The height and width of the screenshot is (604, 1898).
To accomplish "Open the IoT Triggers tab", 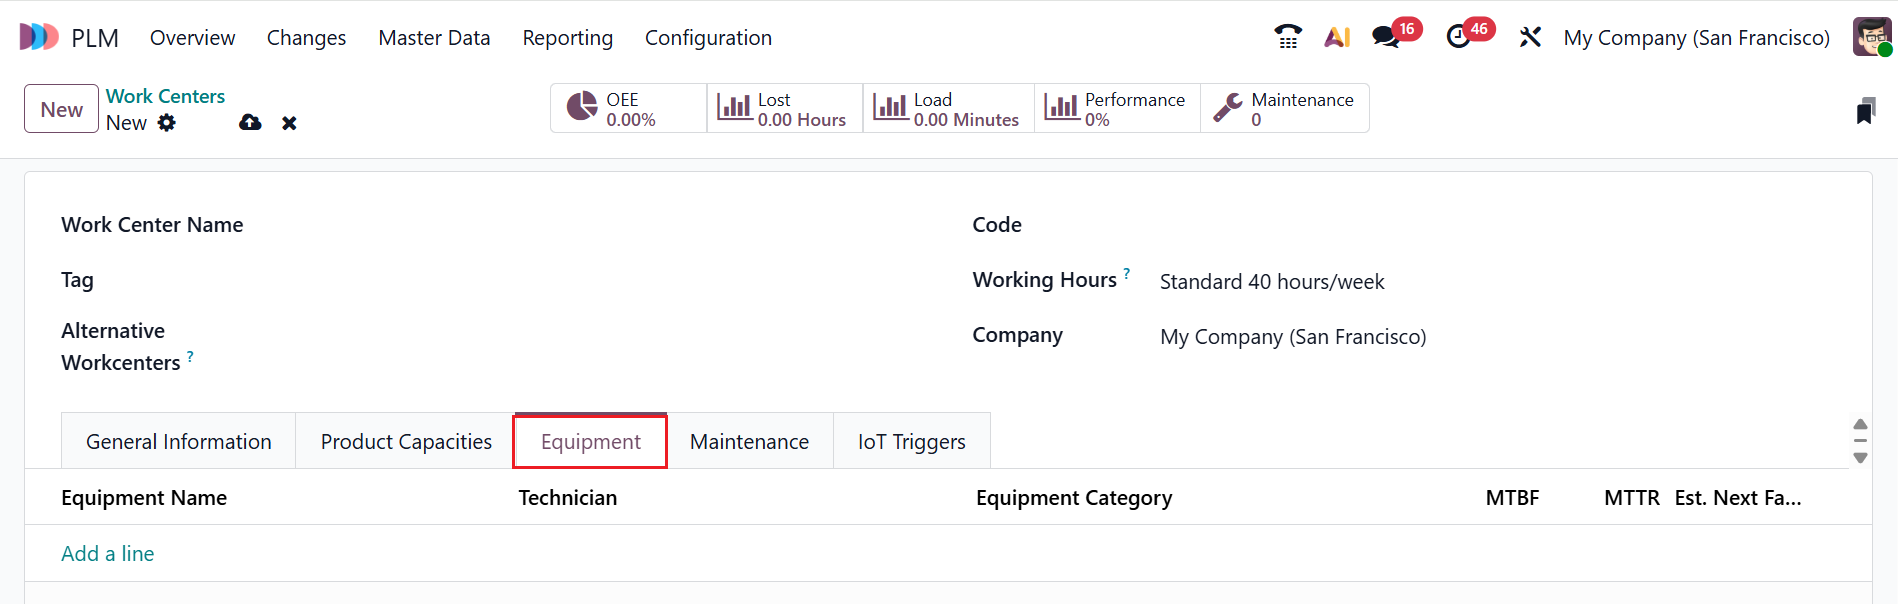I will tap(911, 442).
